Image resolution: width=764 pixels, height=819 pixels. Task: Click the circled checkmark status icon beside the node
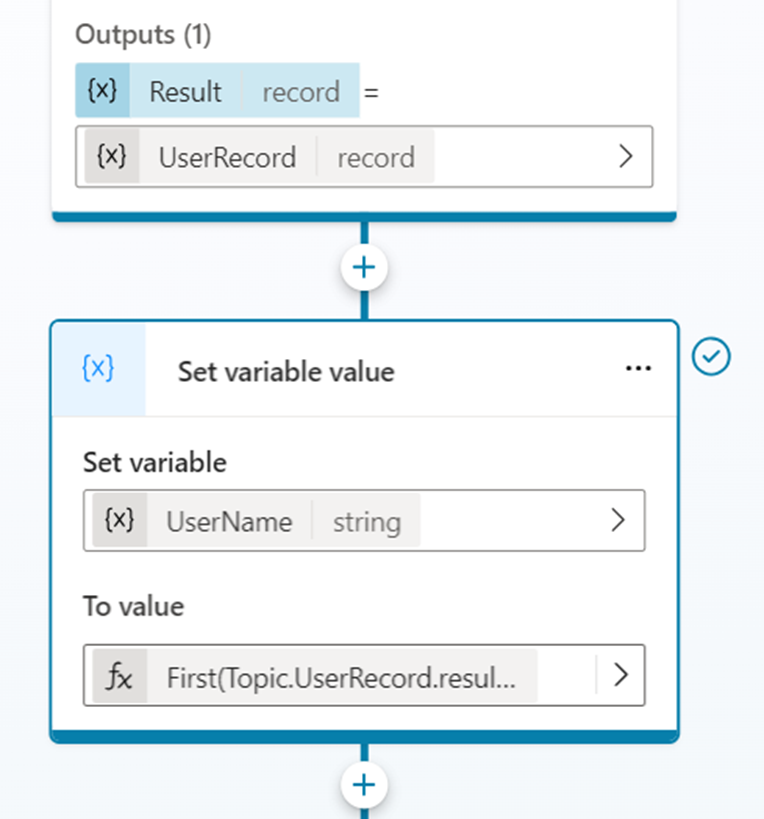pyautogui.click(x=712, y=357)
